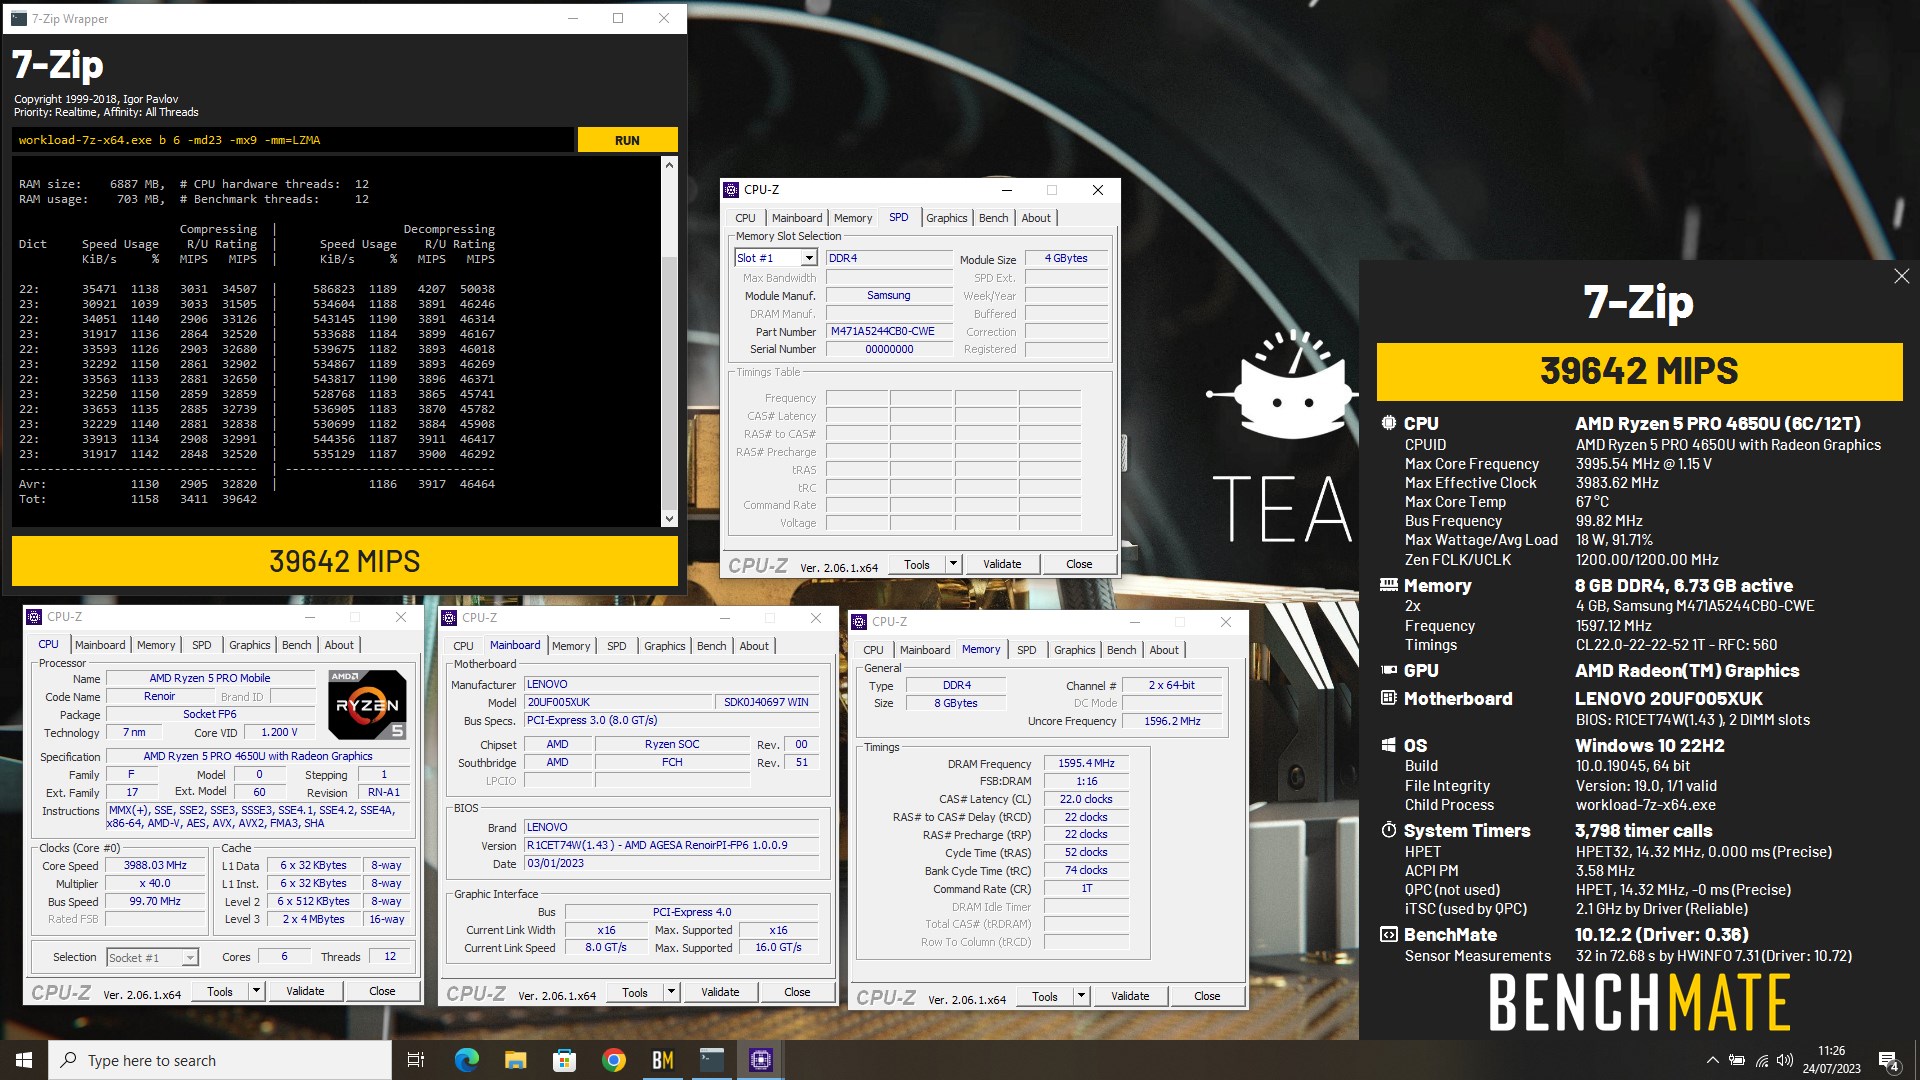Launch Google Chrome from taskbar
The height and width of the screenshot is (1080, 1920).
613,1060
